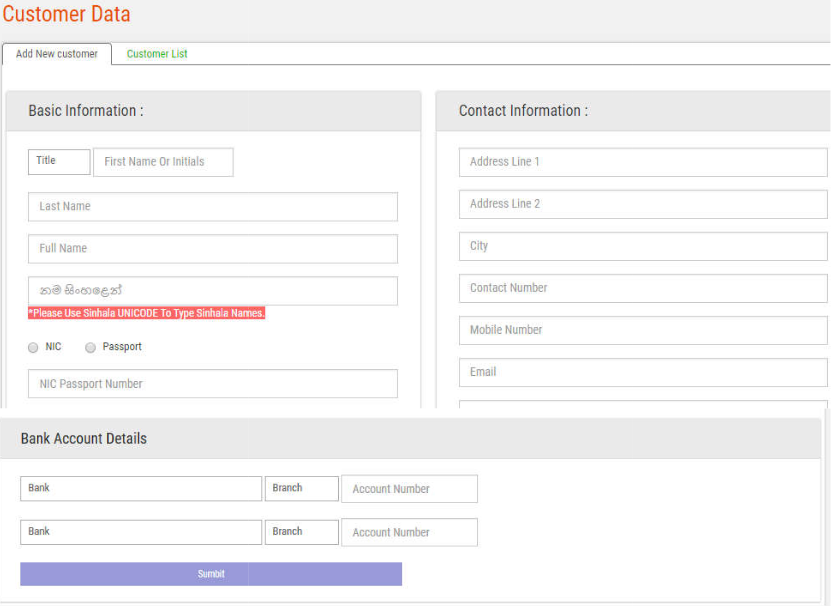
Task: Click into the City field
Action: pos(642,245)
